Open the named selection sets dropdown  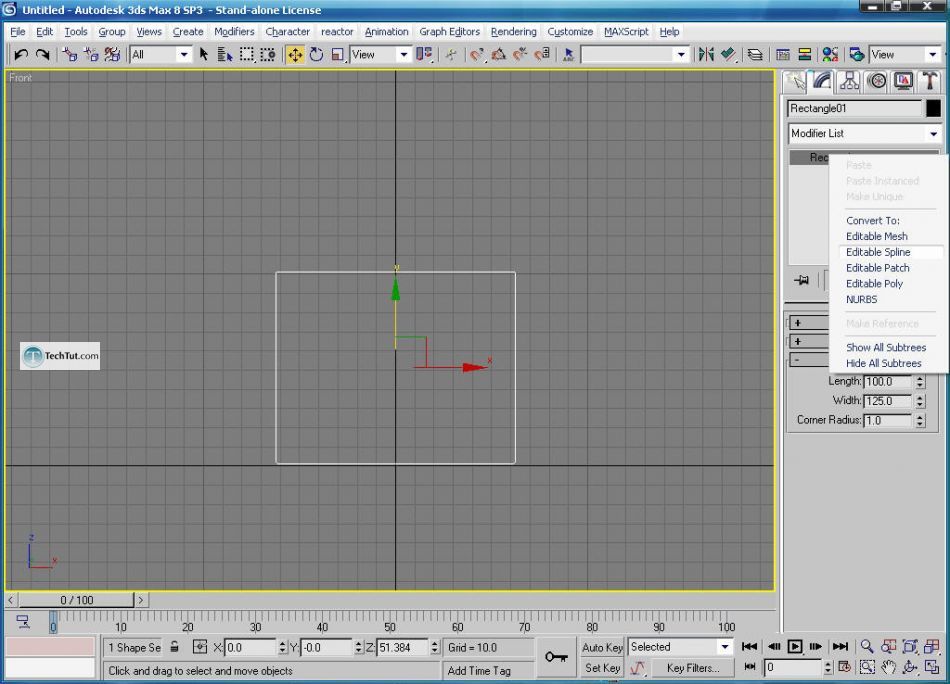[x=682, y=55]
